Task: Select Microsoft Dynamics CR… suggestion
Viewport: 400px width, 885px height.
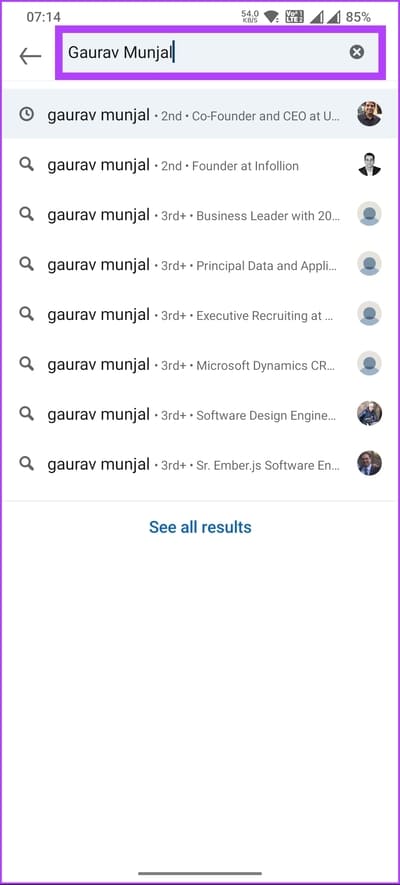Action: pyautogui.click(x=200, y=364)
